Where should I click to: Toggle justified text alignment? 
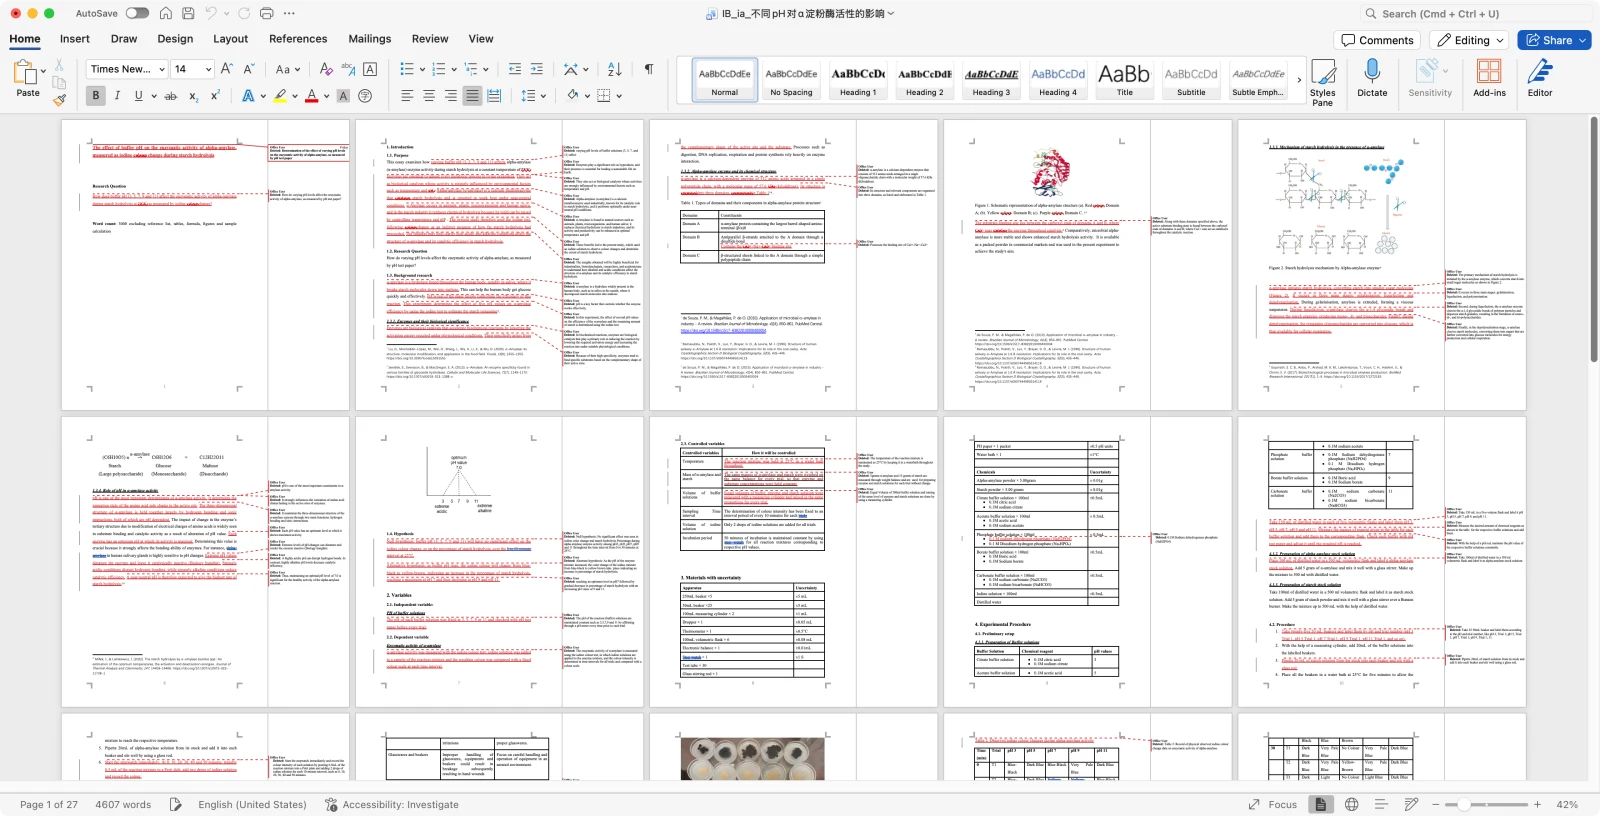pos(472,96)
